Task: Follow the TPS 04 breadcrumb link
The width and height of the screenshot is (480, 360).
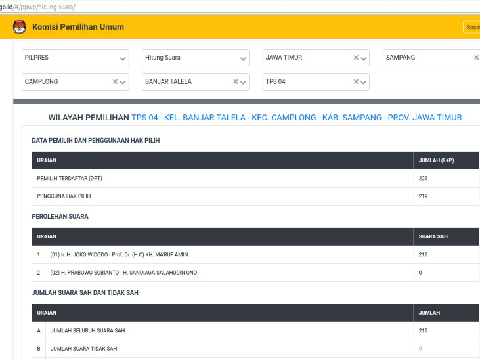Action: 144,117
